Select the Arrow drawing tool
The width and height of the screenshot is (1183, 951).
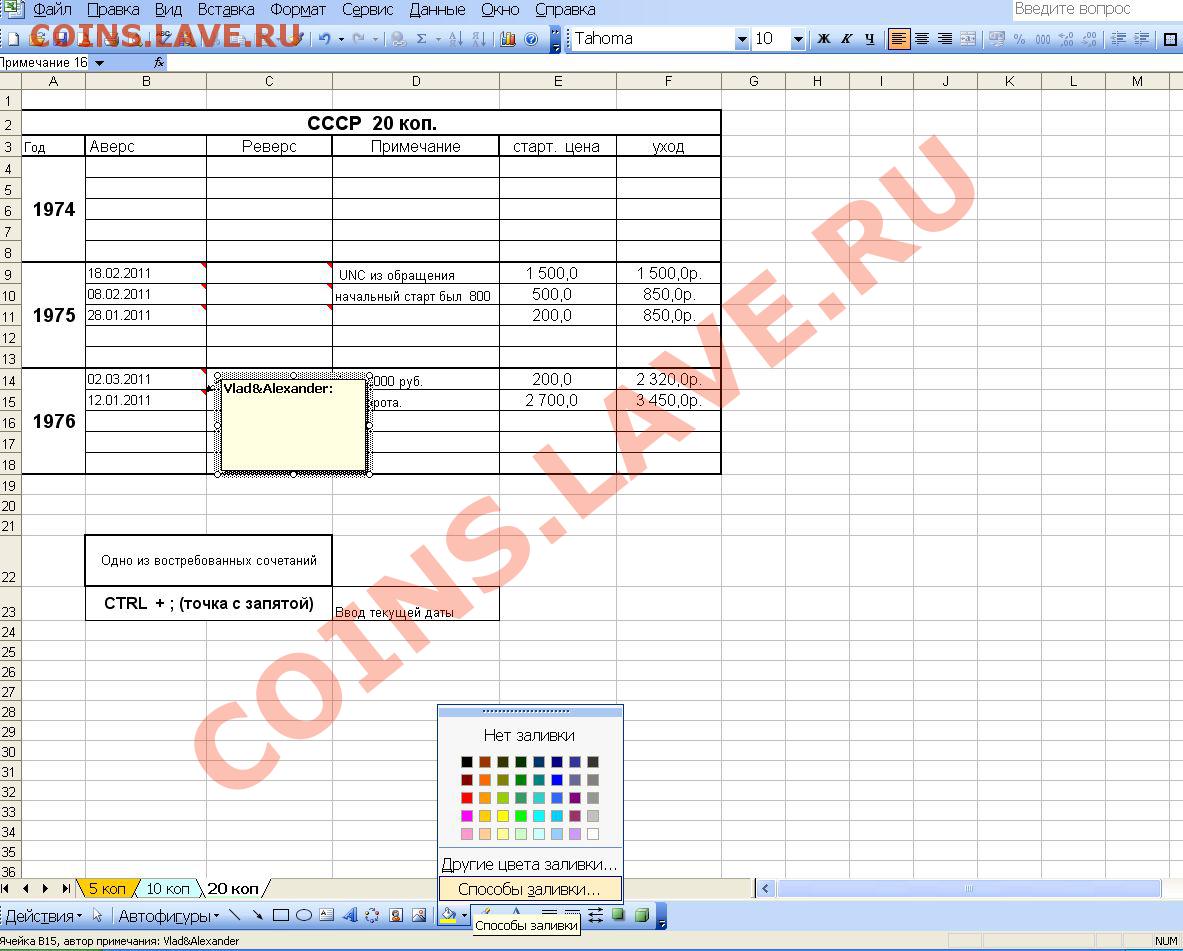point(257,916)
